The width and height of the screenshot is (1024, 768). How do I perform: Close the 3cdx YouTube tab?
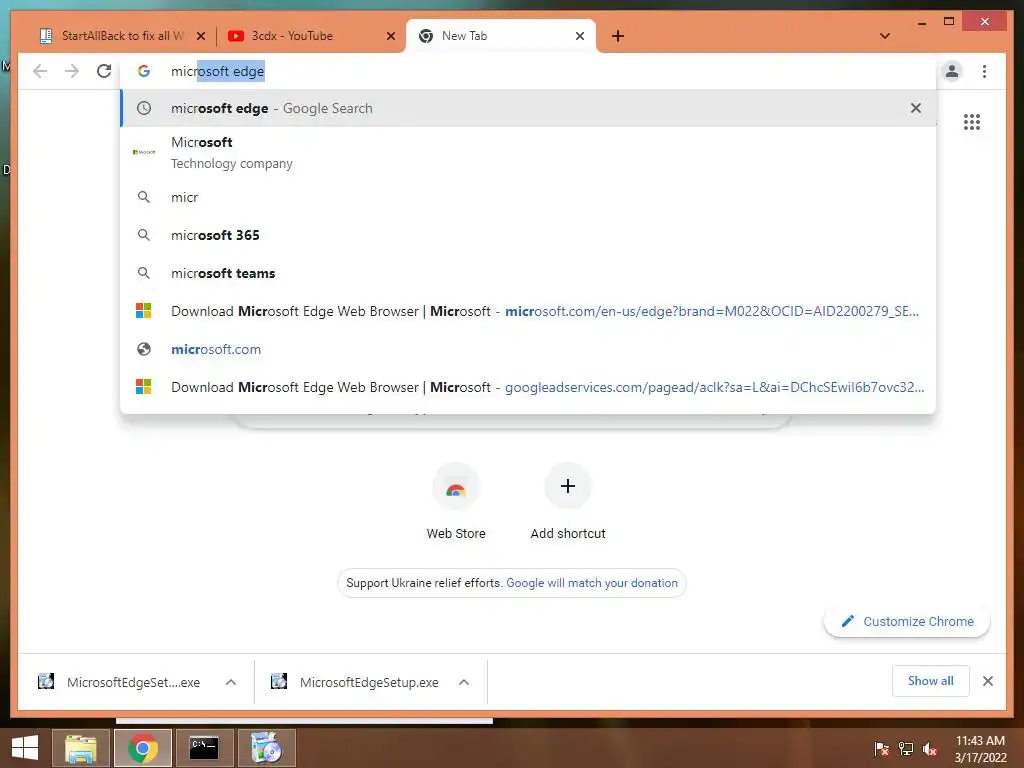[391, 36]
